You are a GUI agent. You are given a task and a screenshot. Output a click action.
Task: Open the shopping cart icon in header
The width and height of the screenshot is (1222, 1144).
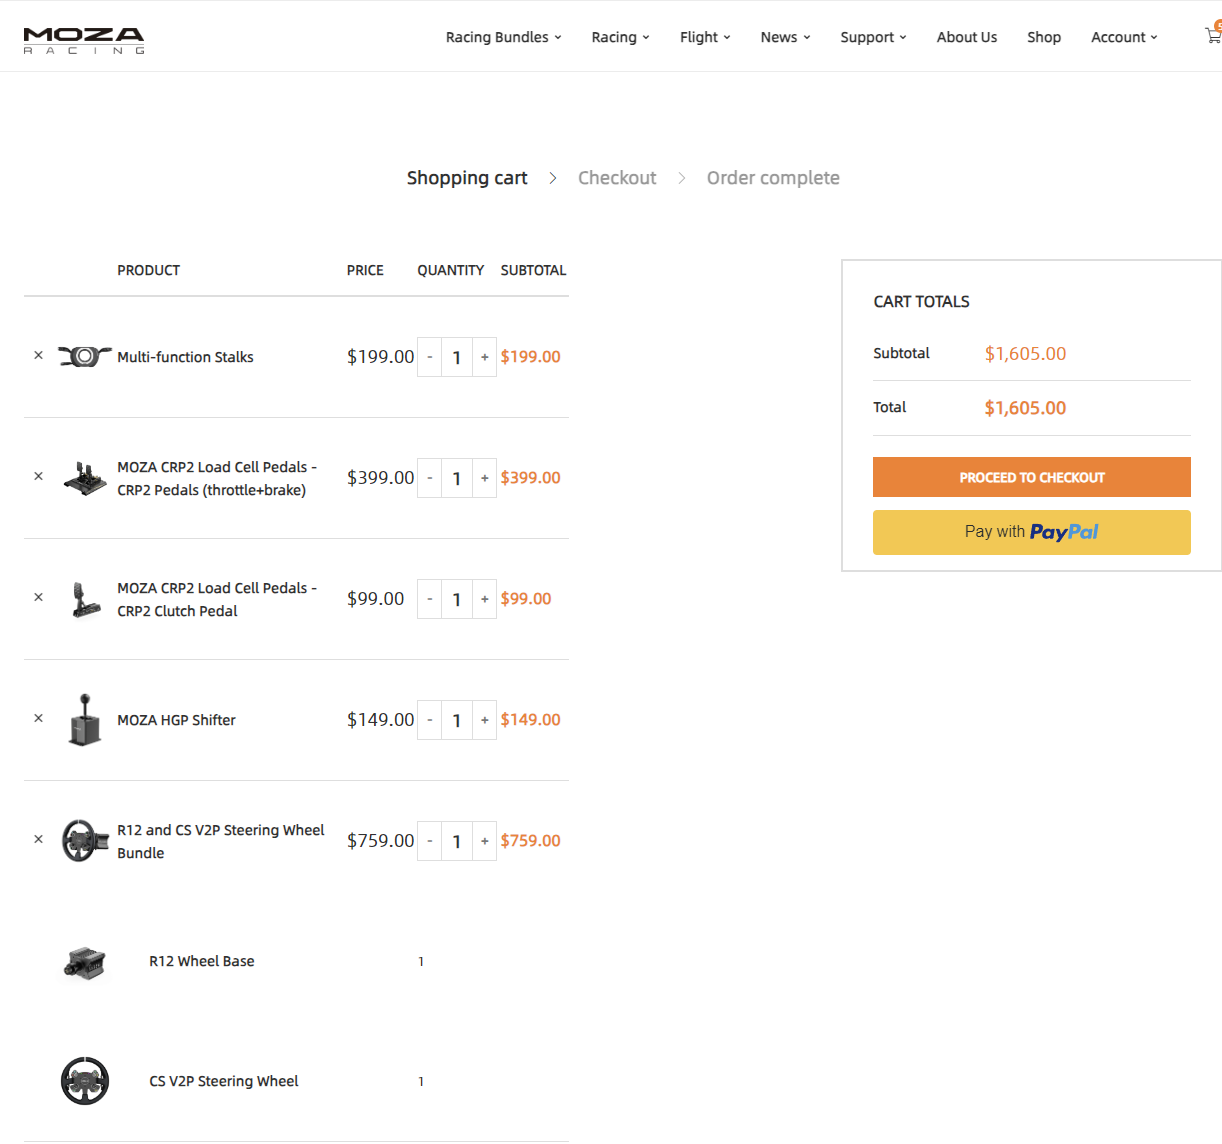click(1213, 36)
